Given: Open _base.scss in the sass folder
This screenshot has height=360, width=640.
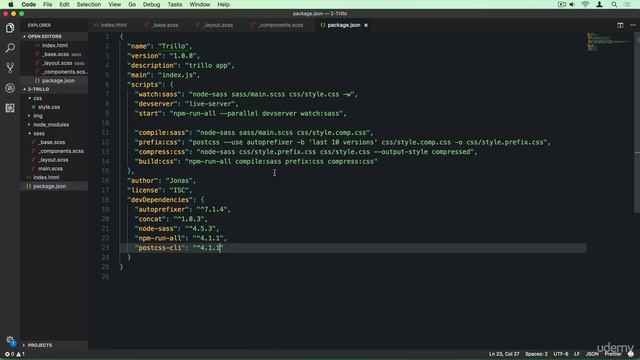Looking at the screenshot, I should coord(51,142).
